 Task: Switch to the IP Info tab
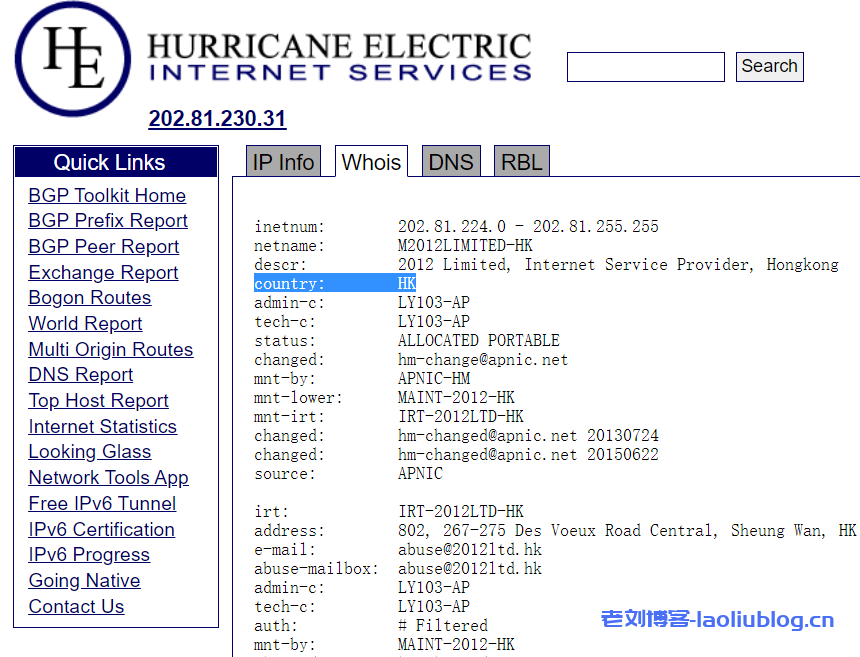tap(283, 160)
